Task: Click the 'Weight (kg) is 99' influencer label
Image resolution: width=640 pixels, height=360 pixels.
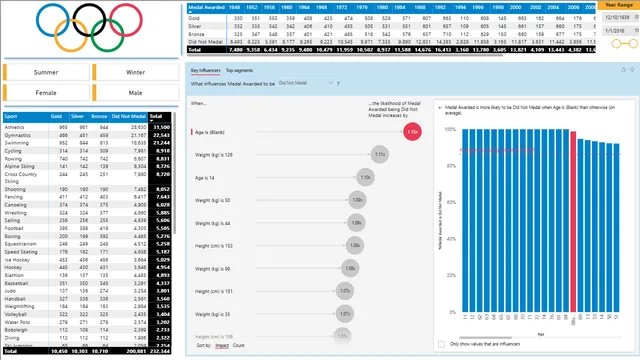Action: click(x=213, y=269)
